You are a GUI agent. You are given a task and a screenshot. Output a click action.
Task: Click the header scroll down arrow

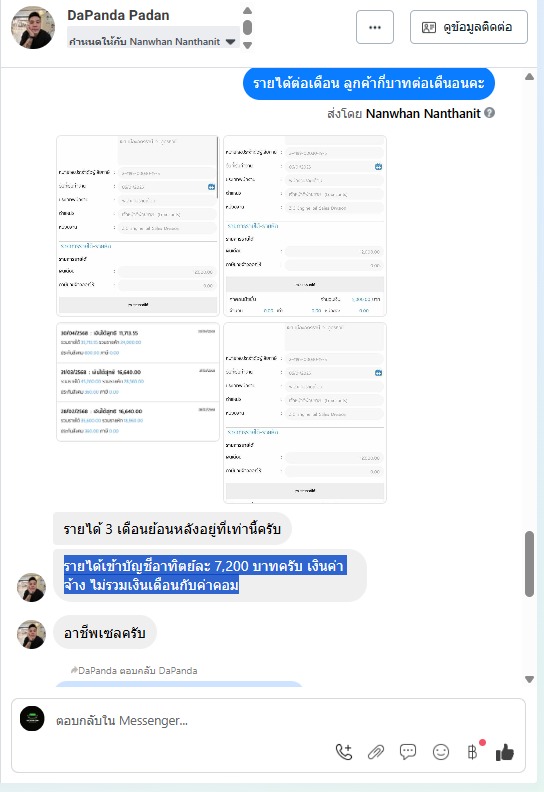point(248,45)
